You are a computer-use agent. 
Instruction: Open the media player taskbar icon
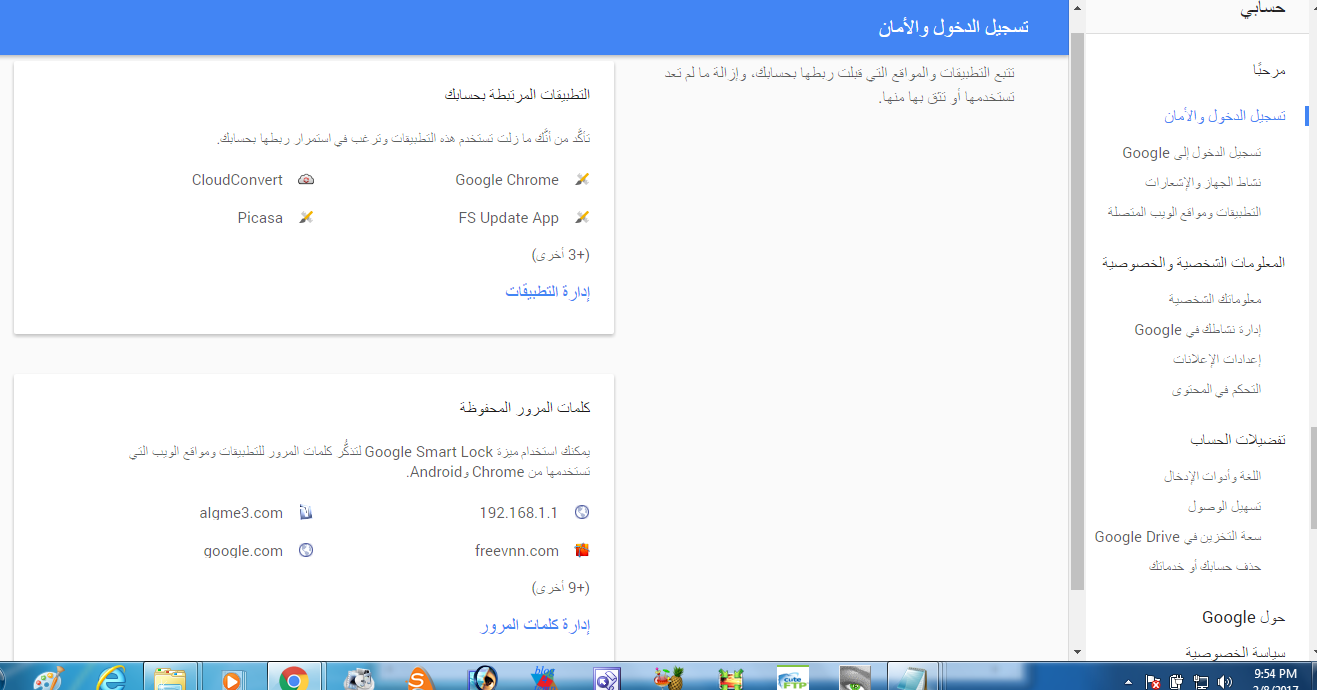point(232,678)
